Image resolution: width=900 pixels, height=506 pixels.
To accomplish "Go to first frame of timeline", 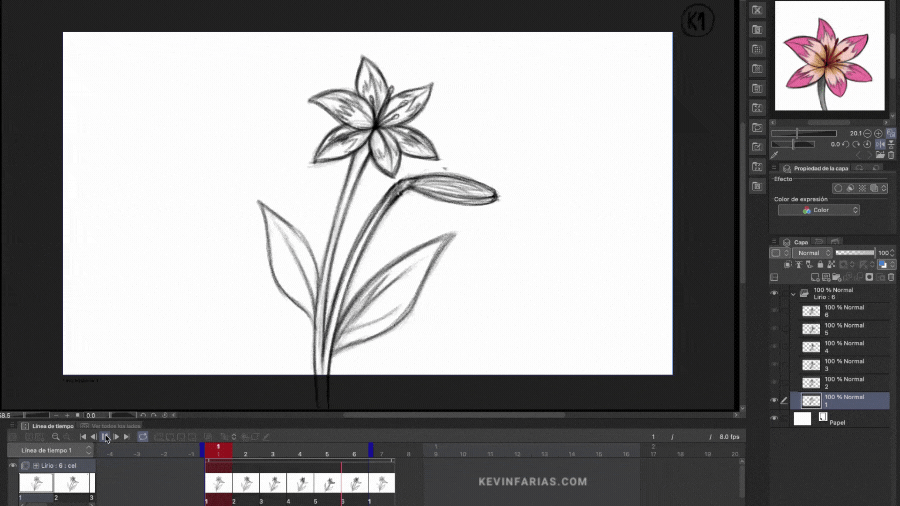I will click(83, 437).
